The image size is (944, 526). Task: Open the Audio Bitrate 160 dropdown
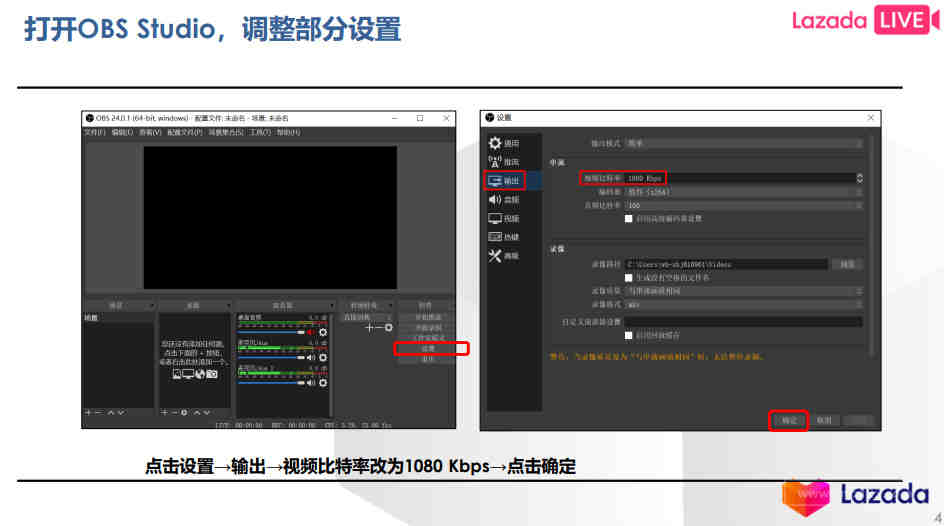pyautogui.click(x=744, y=205)
